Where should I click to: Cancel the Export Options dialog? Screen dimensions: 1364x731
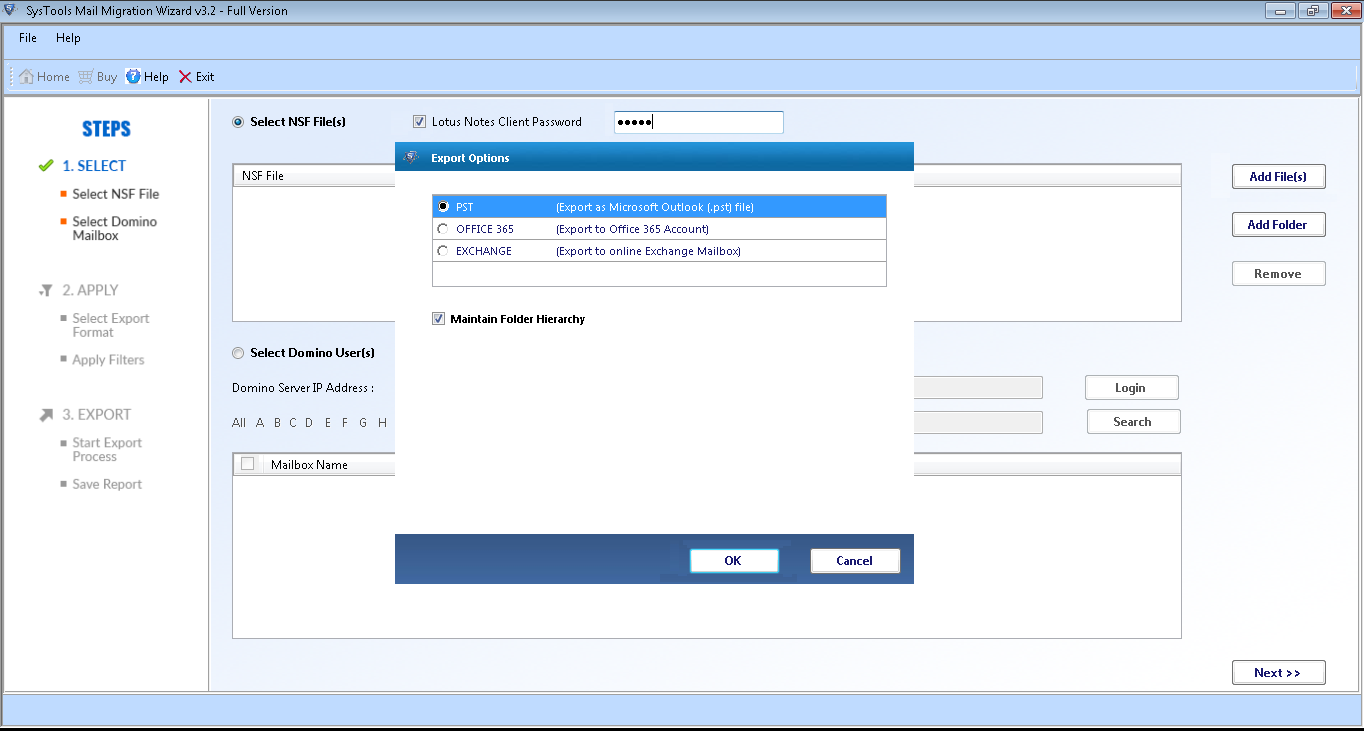[855, 560]
